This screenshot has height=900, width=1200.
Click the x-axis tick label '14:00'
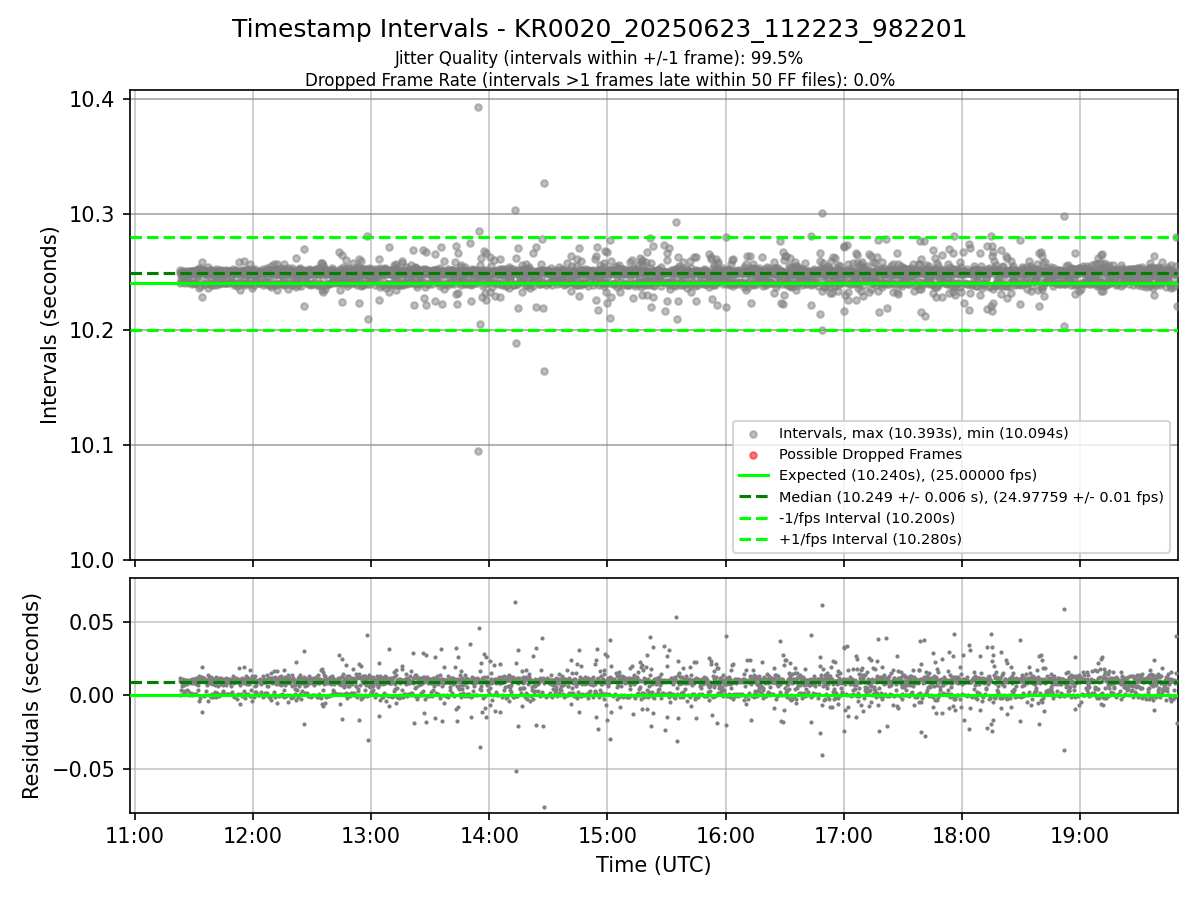point(489,833)
